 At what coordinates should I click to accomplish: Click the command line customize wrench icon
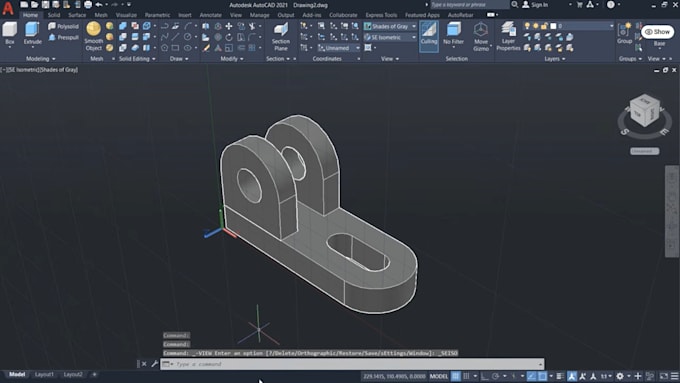point(154,364)
